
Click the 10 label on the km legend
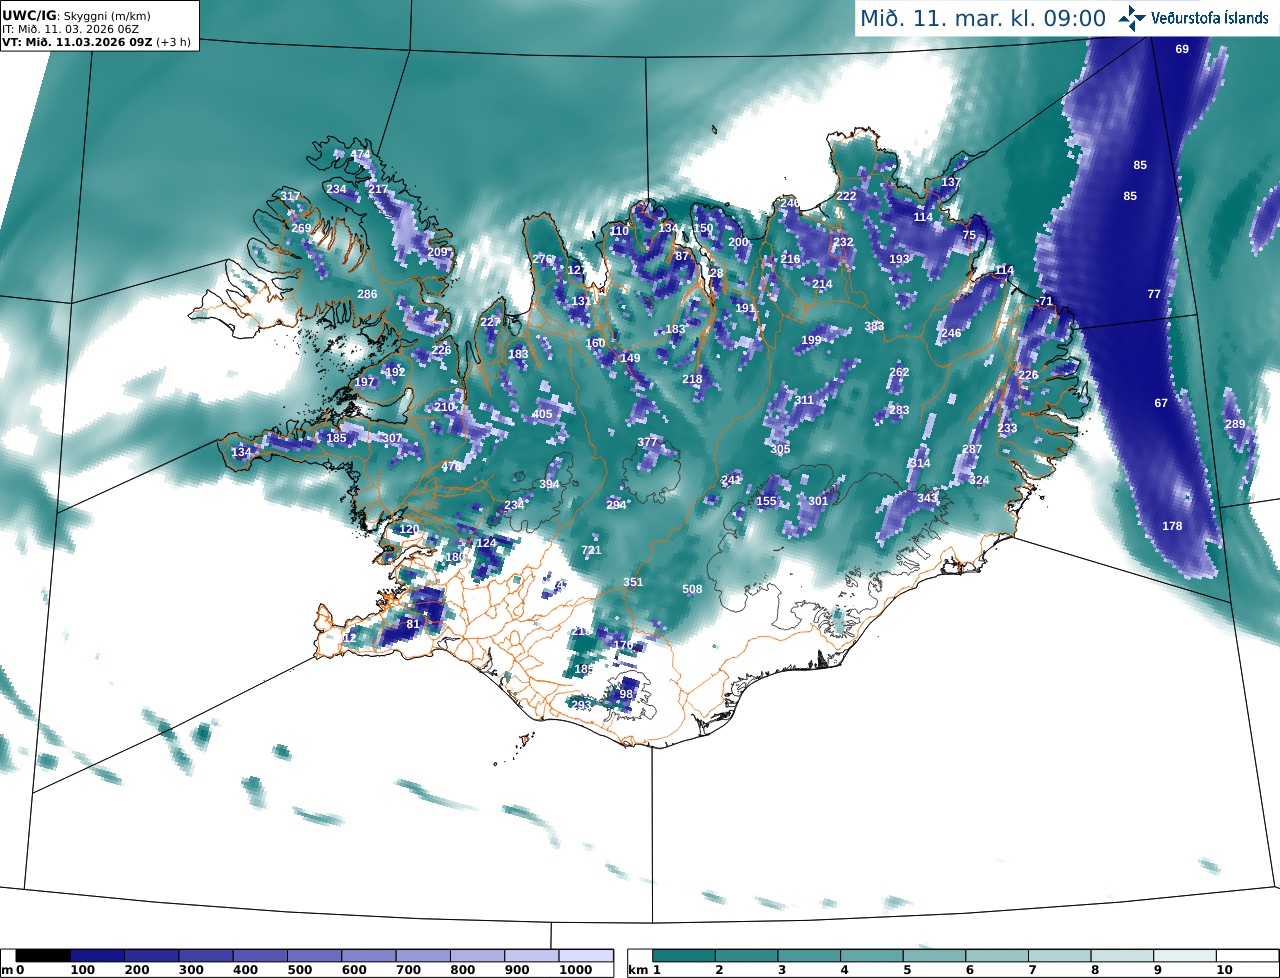[x=1224, y=970]
